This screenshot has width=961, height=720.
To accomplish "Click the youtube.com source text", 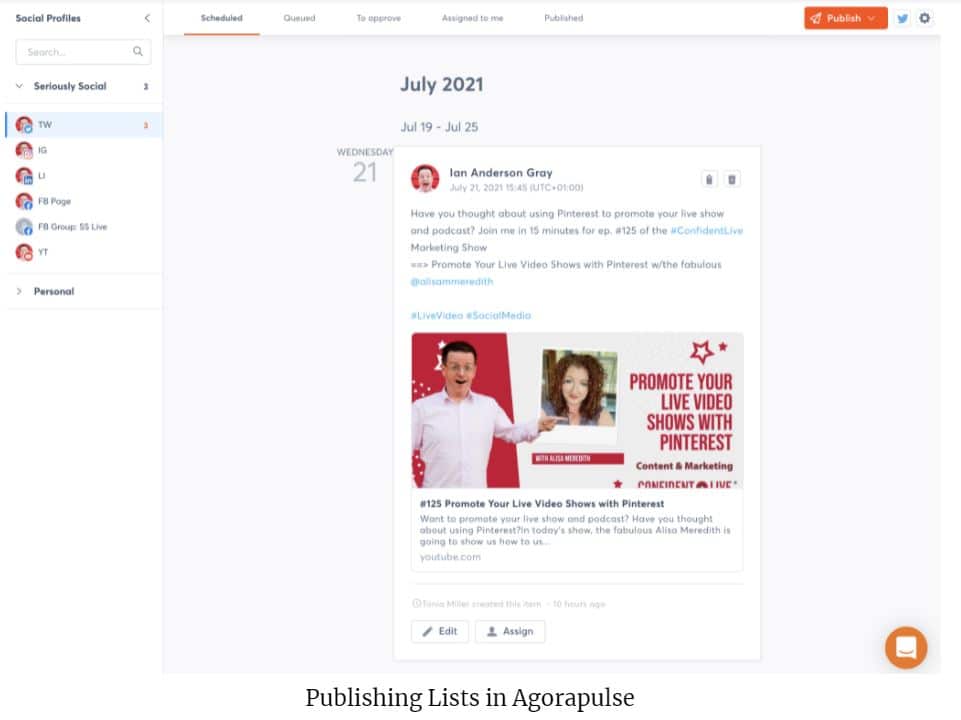I will pyautogui.click(x=450, y=557).
